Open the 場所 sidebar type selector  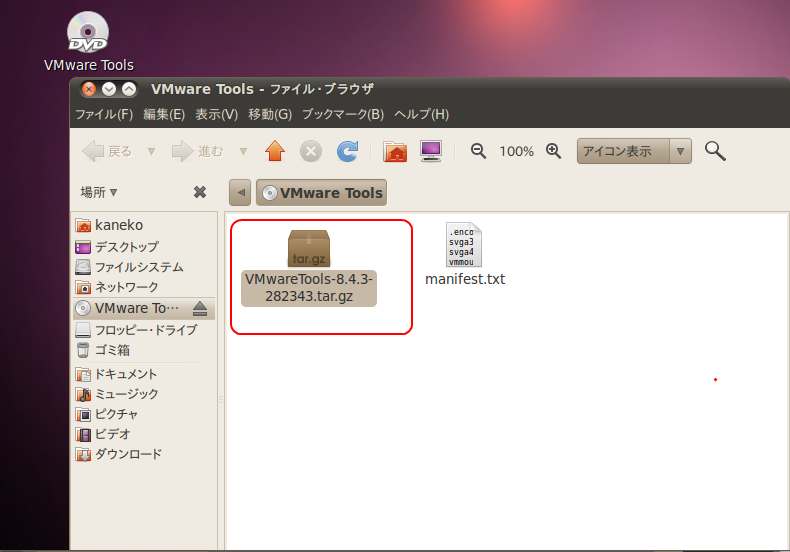99,192
